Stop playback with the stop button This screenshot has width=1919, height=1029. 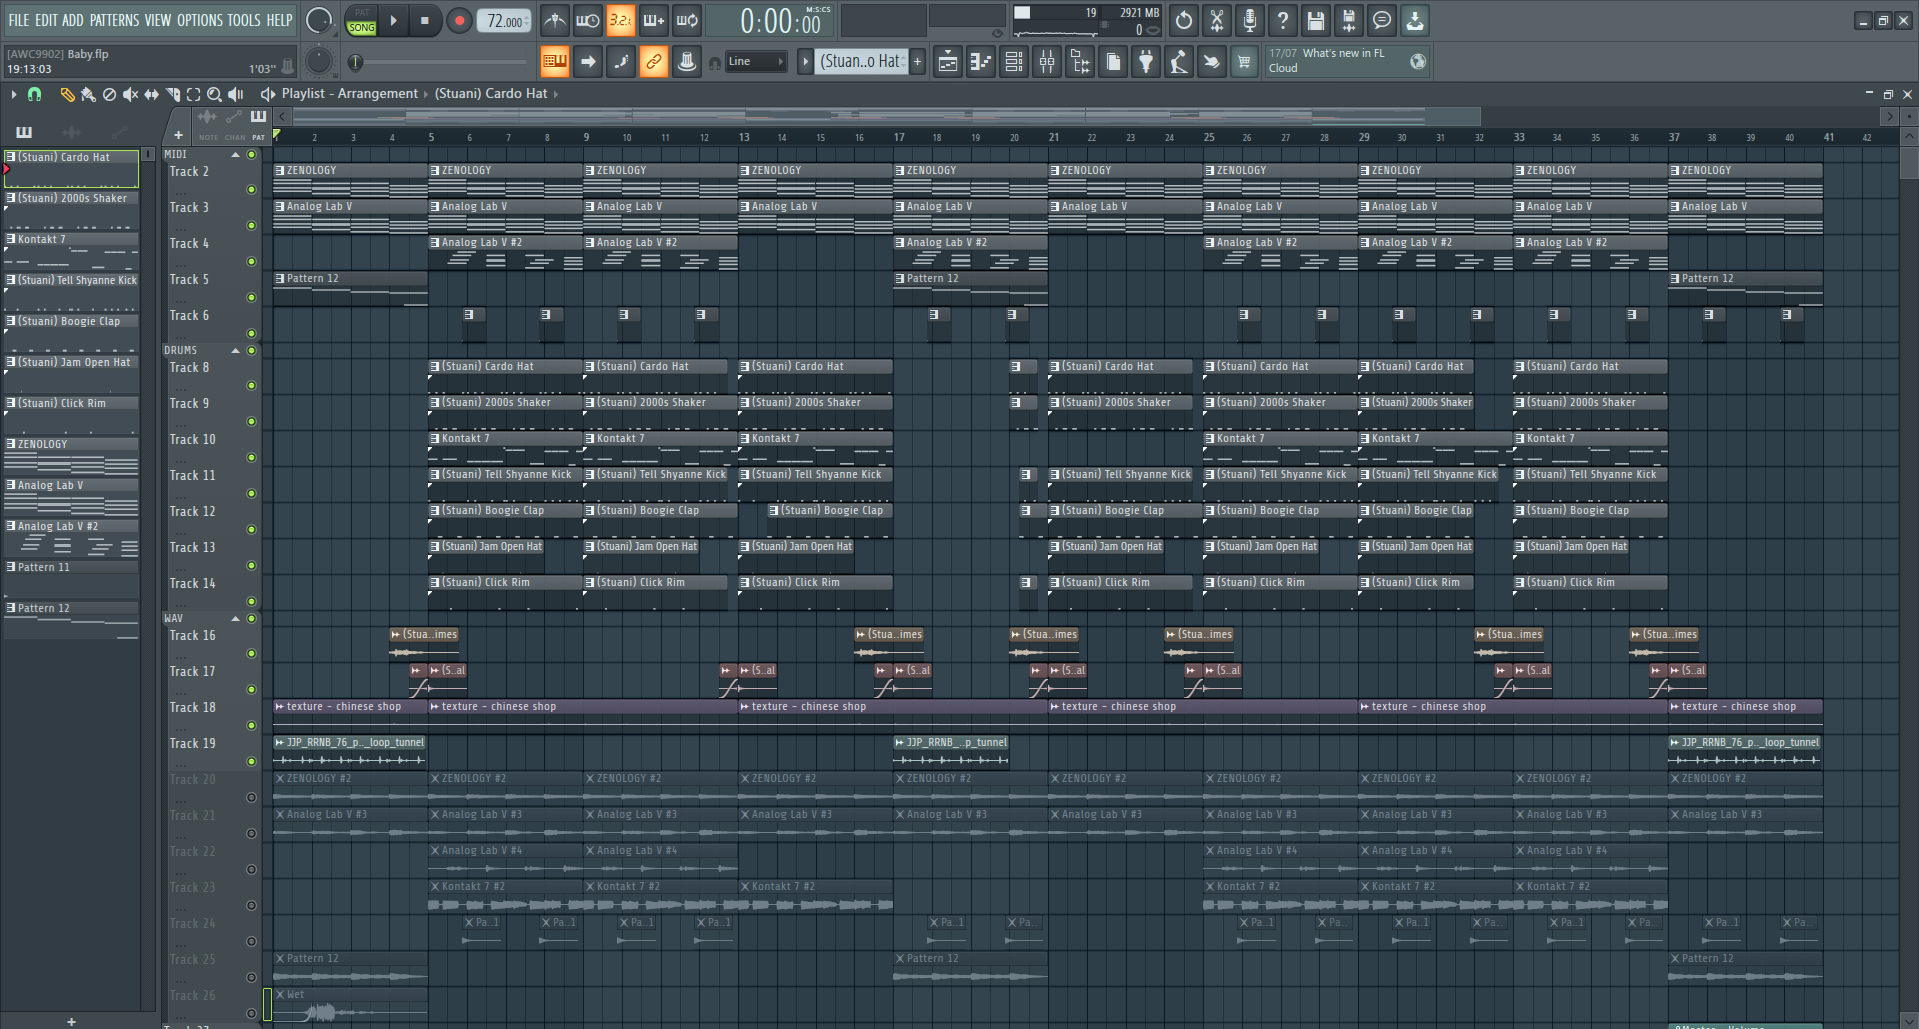click(425, 20)
